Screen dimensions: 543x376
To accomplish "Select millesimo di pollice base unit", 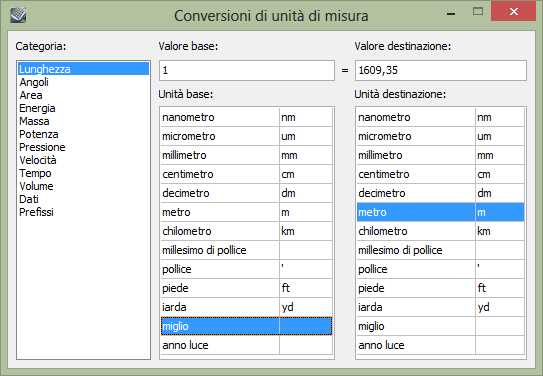I will click(x=246, y=250).
